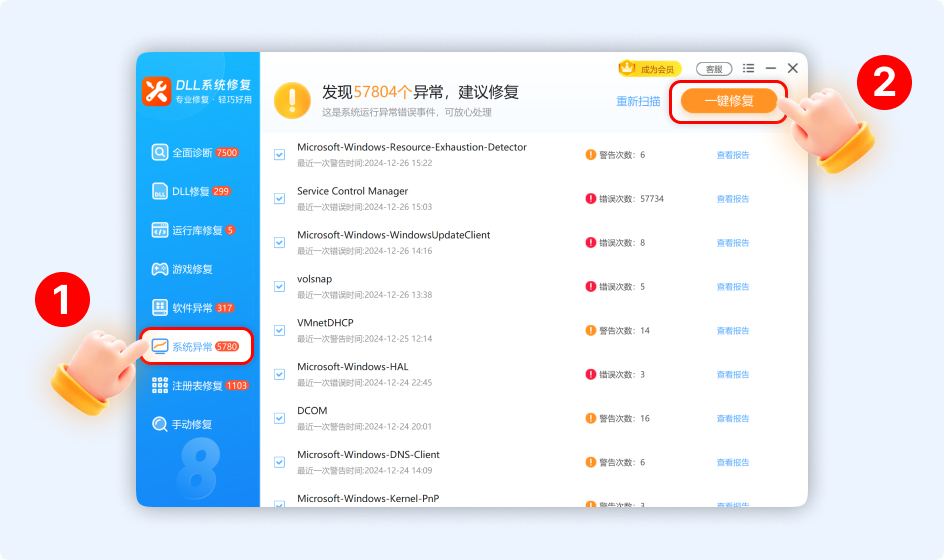944x560 pixels.
Task: Toggle the Microsoft-Windows-WindowsUpdateClient checkbox
Action: pyautogui.click(x=279, y=243)
